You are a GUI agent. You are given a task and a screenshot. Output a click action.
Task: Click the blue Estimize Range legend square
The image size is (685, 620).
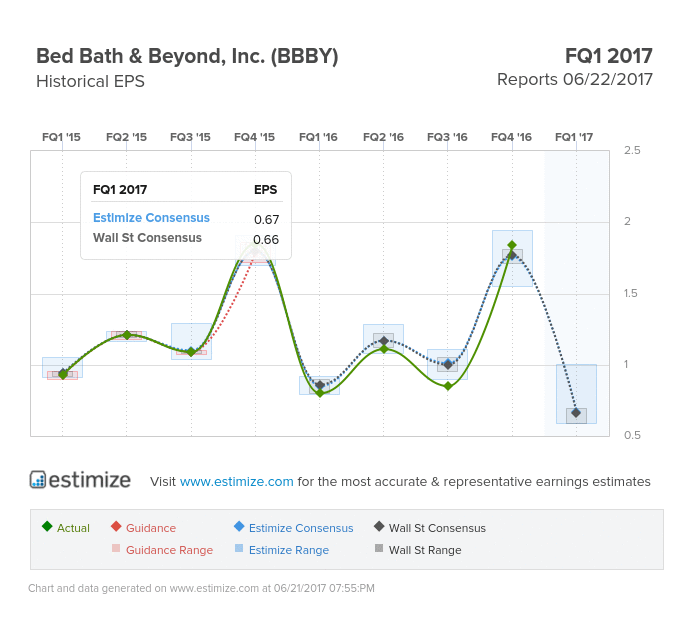pyautogui.click(x=239, y=548)
